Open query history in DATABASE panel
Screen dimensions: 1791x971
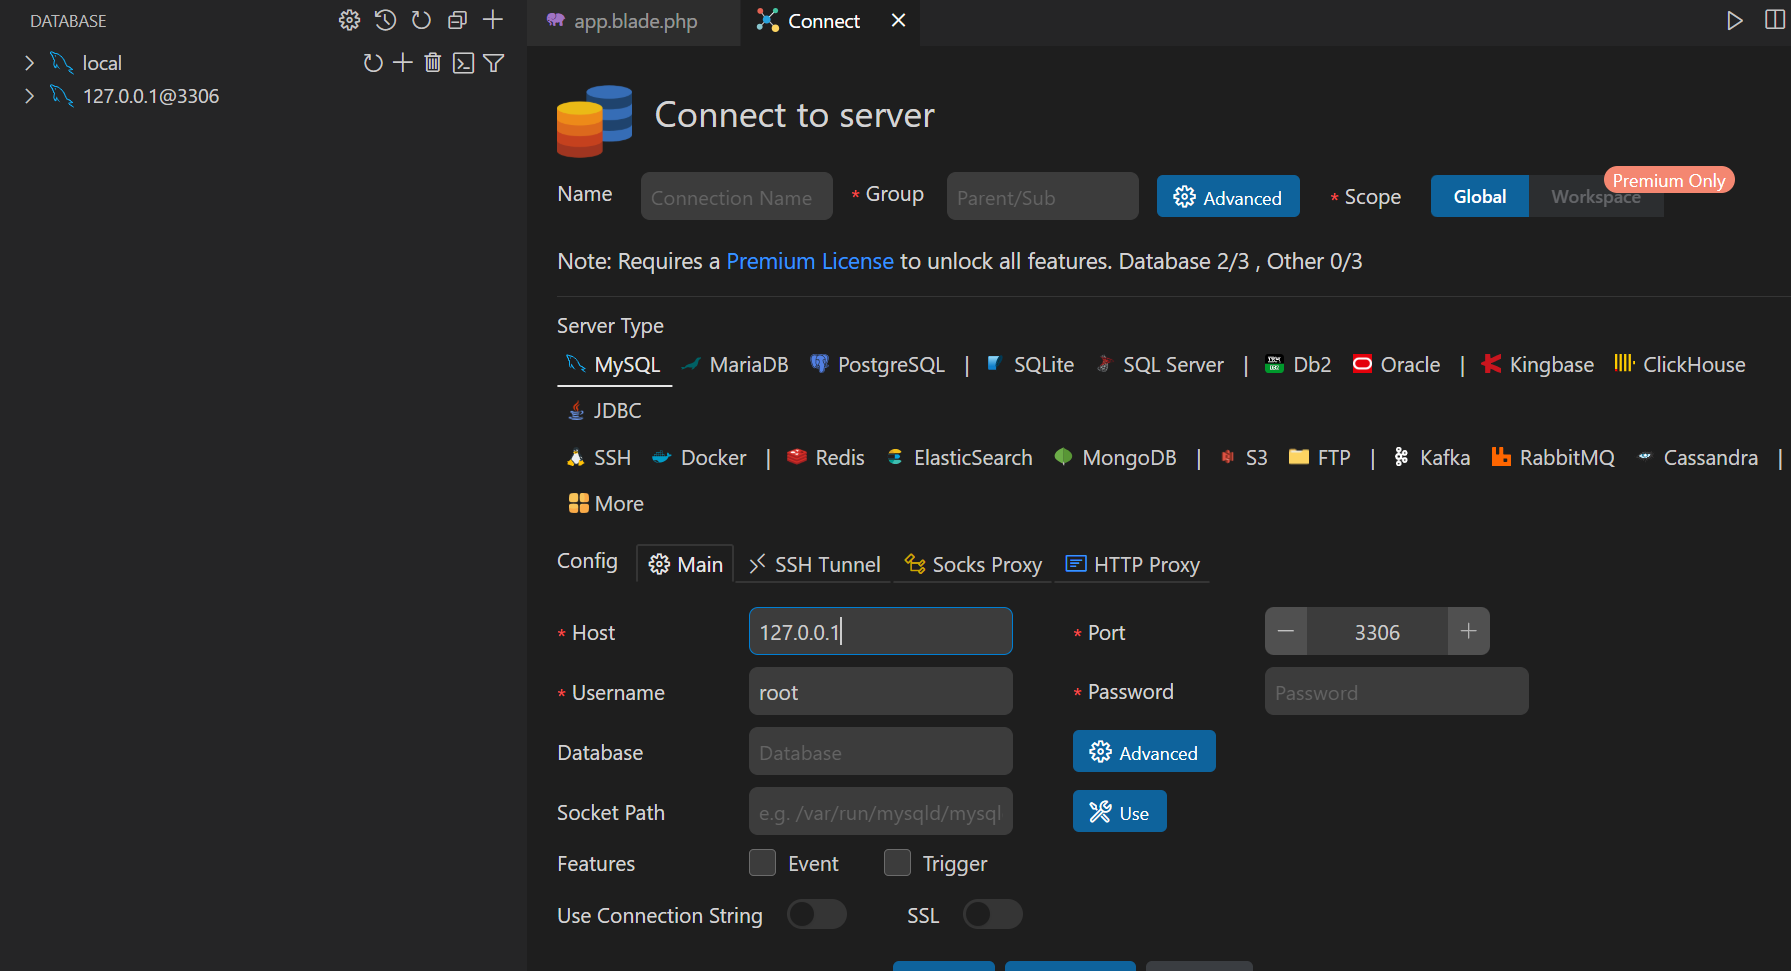pyautogui.click(x=385, y=20)
